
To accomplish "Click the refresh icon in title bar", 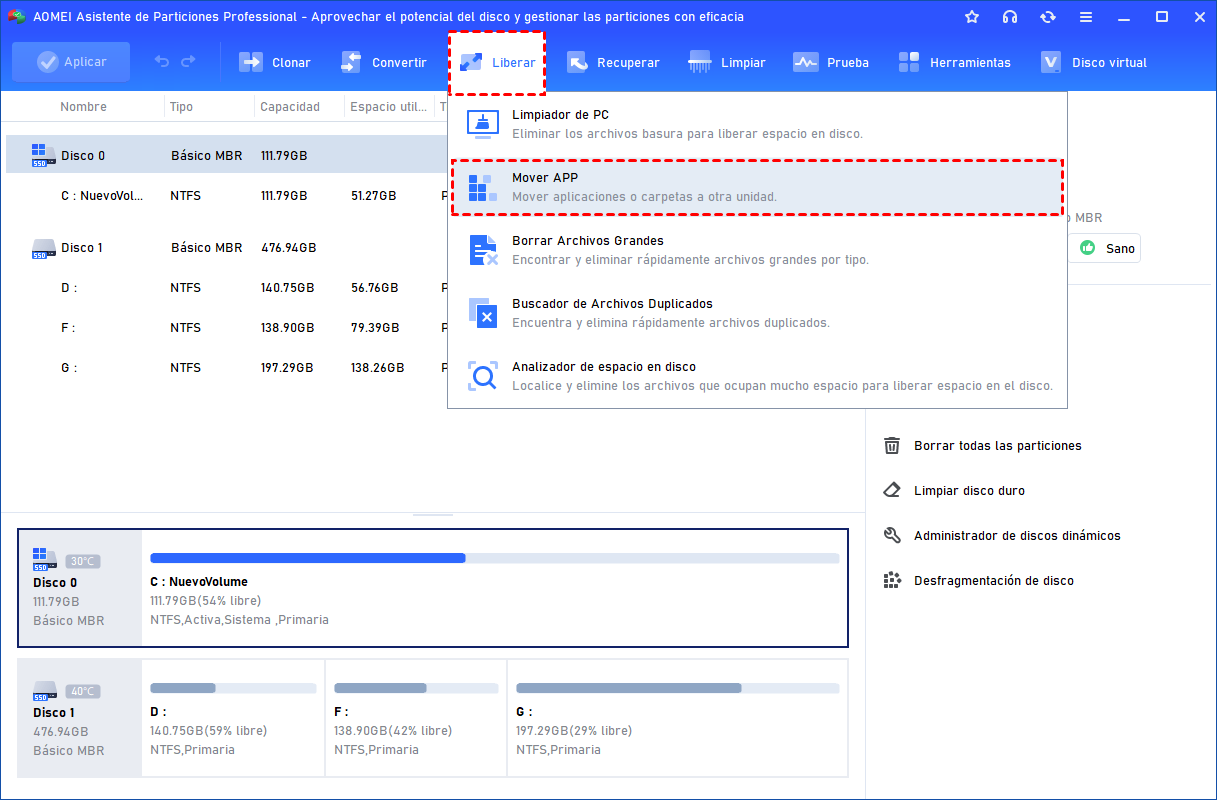I will [1047, 17].
